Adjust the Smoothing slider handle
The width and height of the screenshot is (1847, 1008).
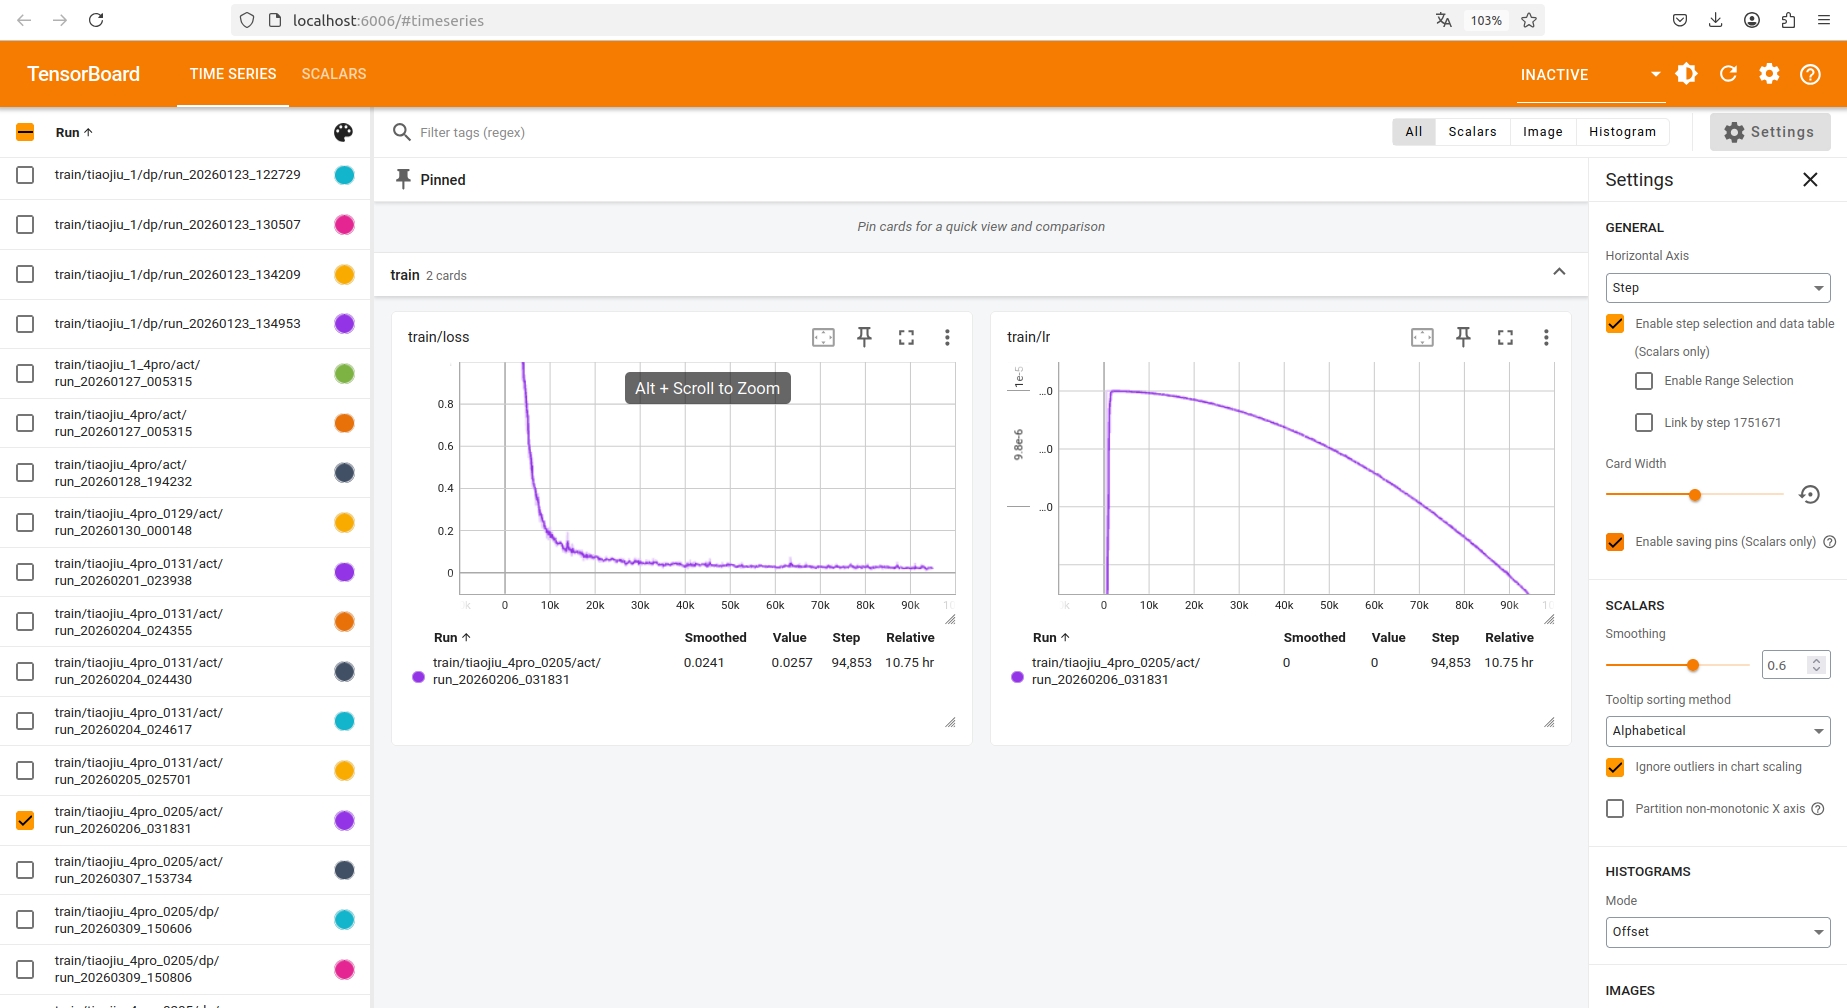pos(1693,665)
